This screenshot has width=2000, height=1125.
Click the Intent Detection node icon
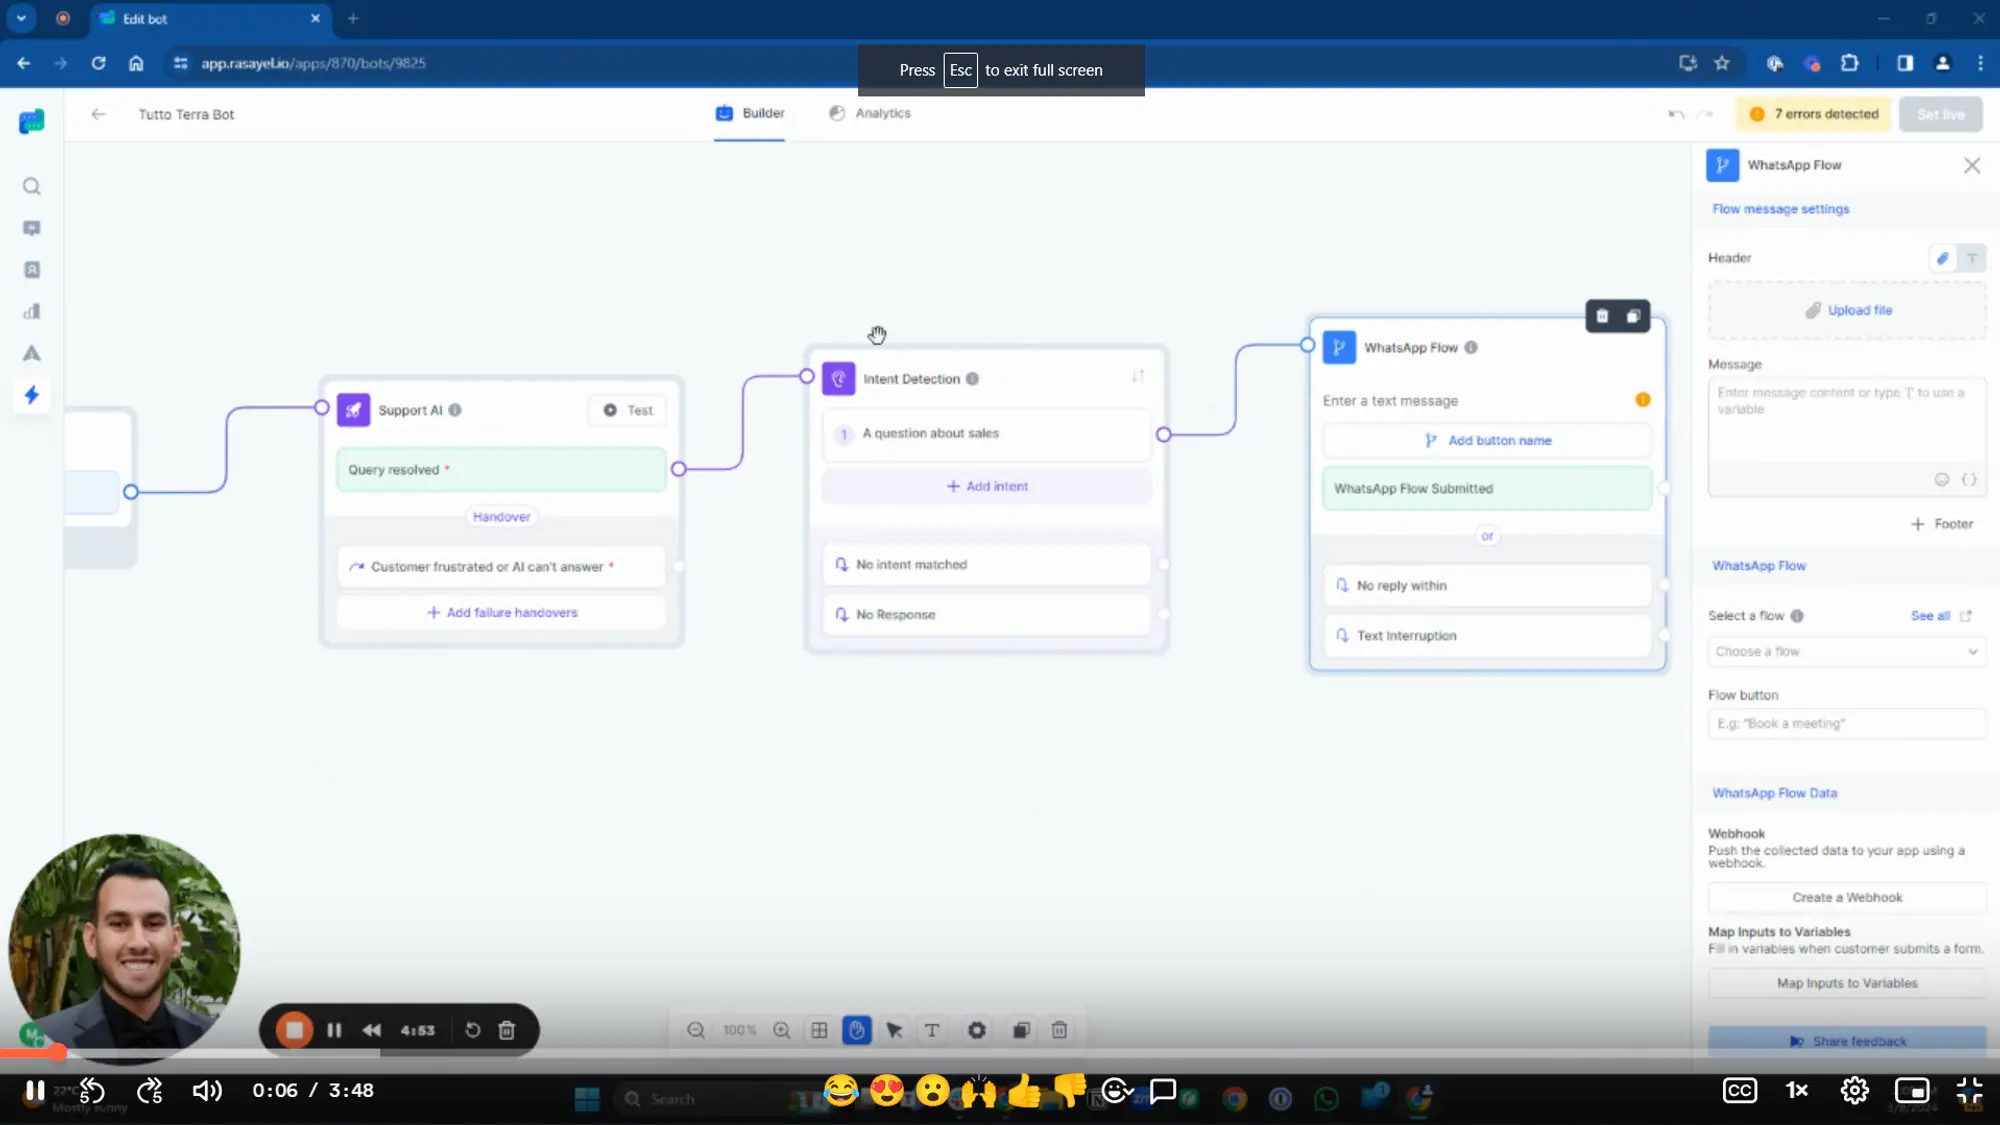point(839,378)
